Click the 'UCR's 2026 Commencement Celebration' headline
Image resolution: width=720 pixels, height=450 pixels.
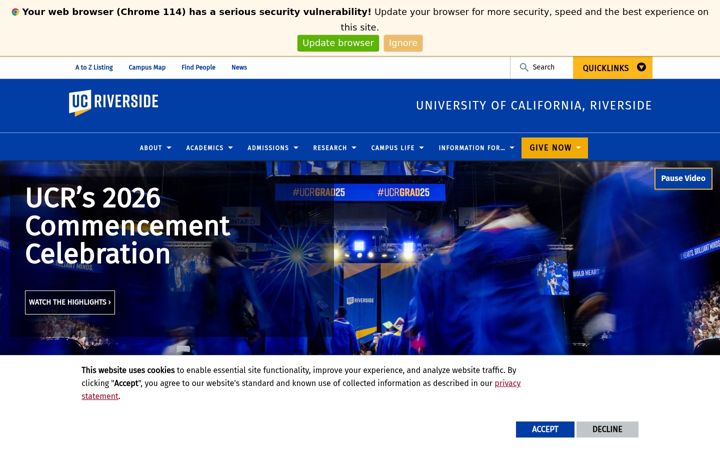click(x=128, y=225)
